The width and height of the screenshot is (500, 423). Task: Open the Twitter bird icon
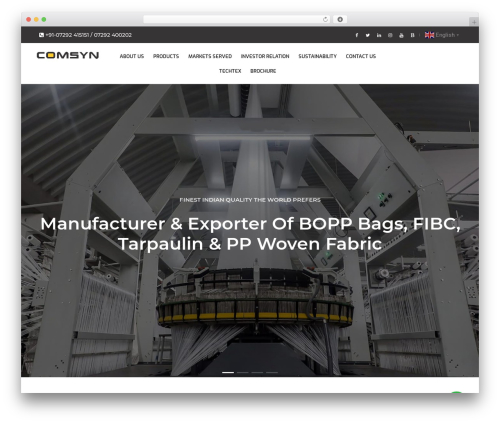367,35
